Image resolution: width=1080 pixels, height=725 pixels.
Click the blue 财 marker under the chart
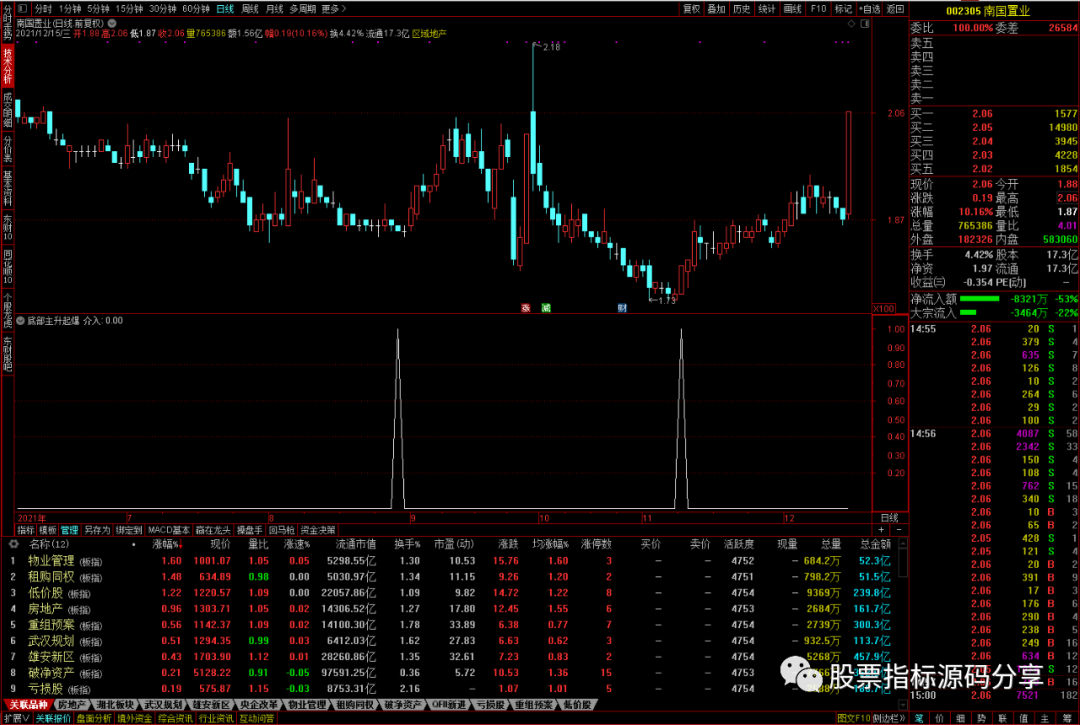(x=622, y=308)
